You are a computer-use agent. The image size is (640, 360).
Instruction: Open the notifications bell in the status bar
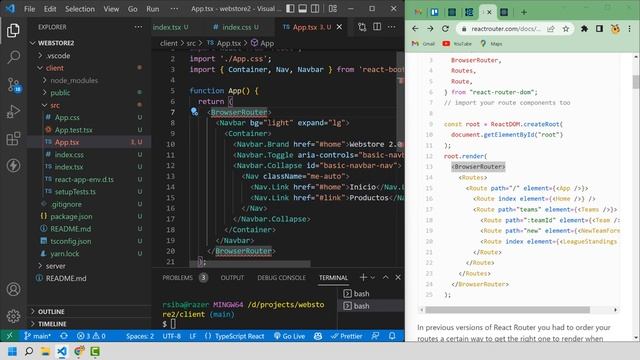click(392, 336)
